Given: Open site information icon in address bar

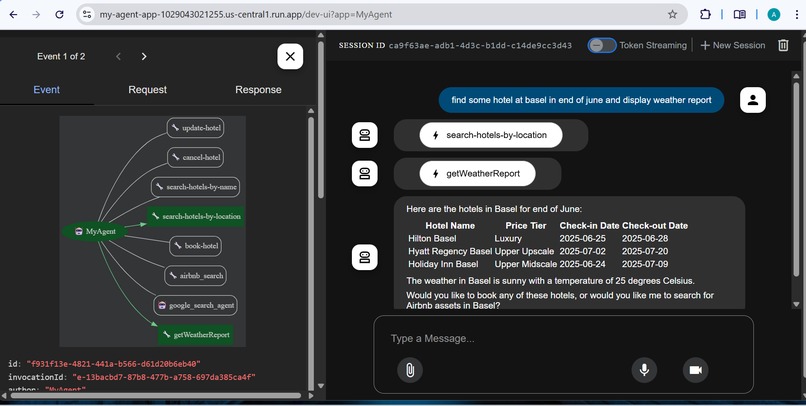Looking at the screenshot, I should click(x=87, y=14).
